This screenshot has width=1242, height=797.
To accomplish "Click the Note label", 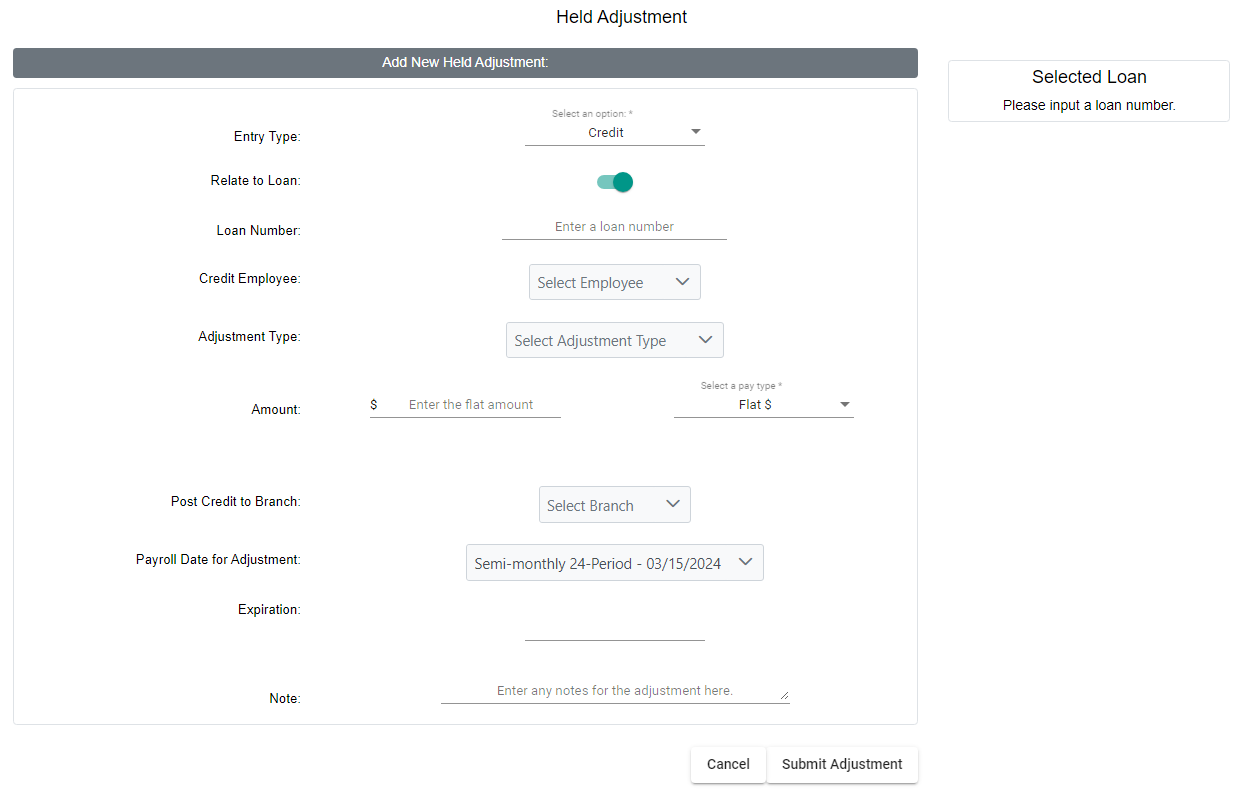I will click(x=285, y=698).
